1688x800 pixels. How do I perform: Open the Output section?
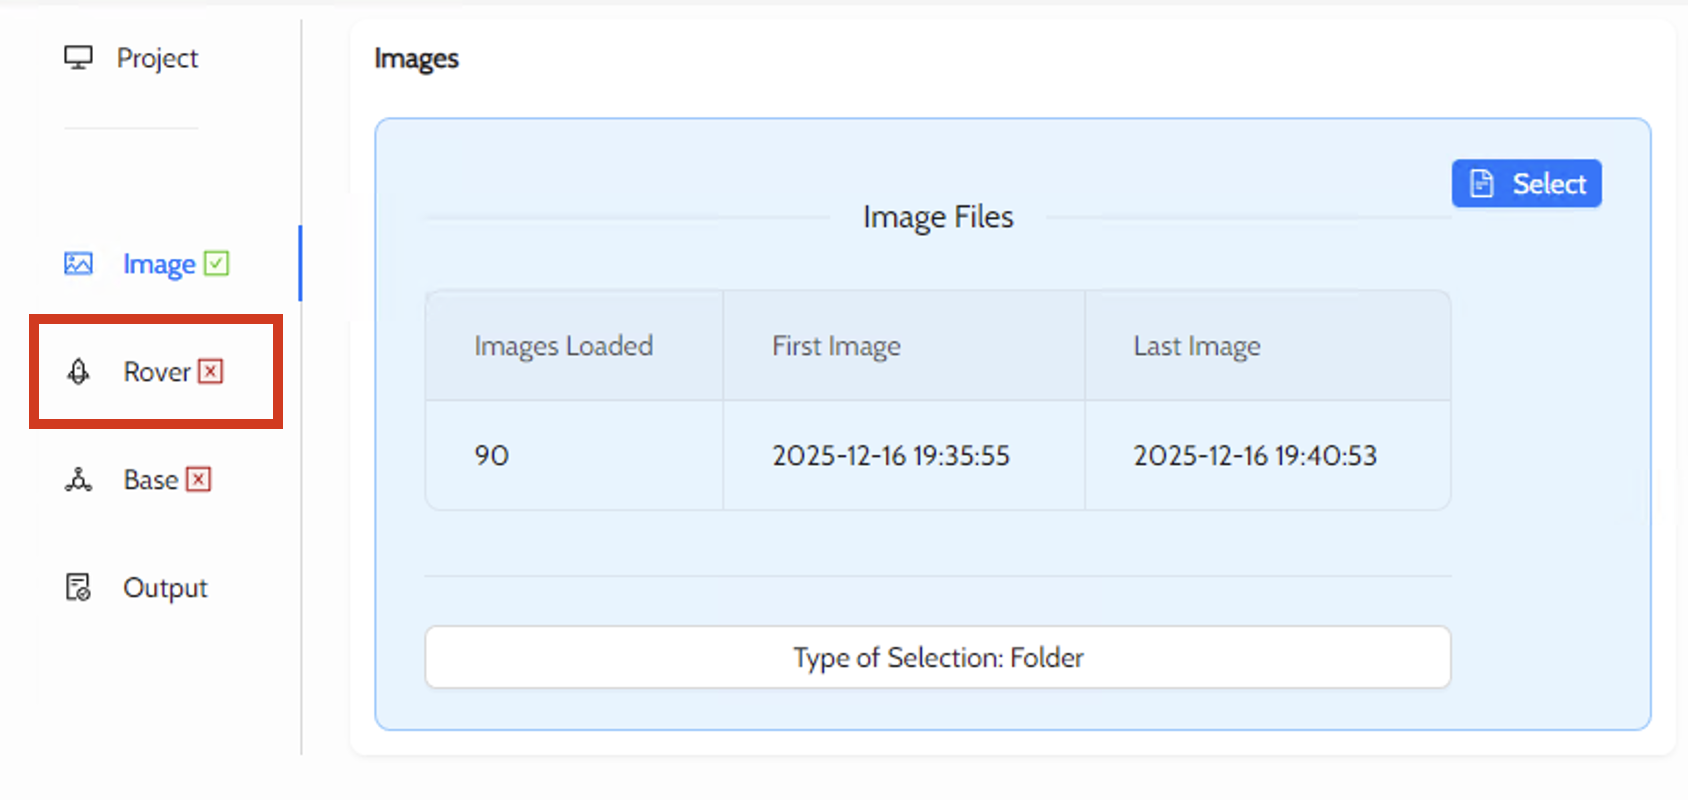[165, 588]
